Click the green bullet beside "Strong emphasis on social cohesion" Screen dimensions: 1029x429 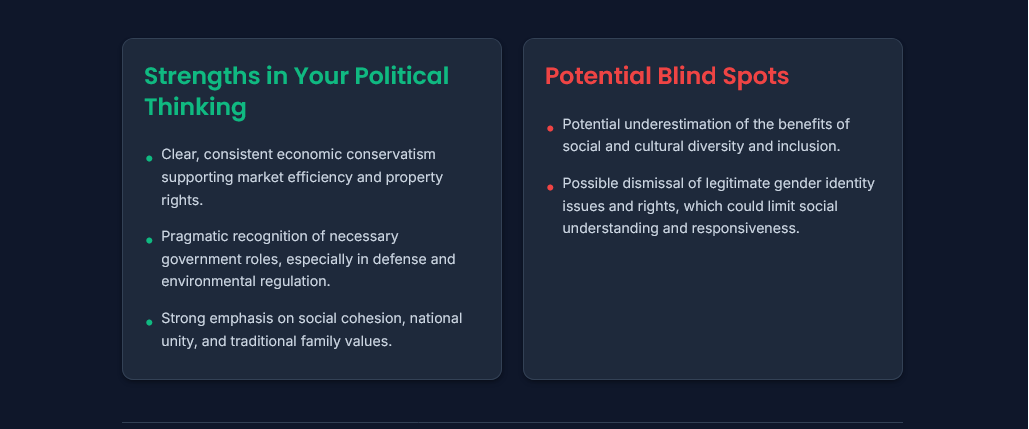point(149,322)
